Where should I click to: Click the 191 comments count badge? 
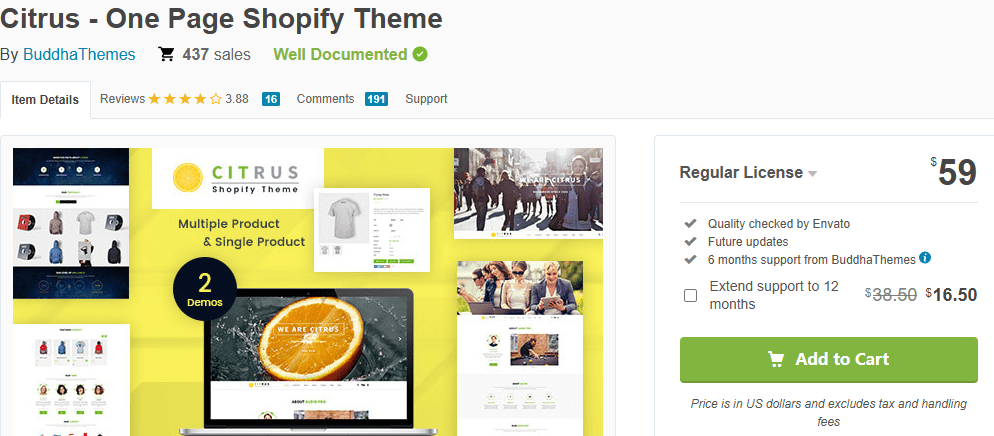377,99
